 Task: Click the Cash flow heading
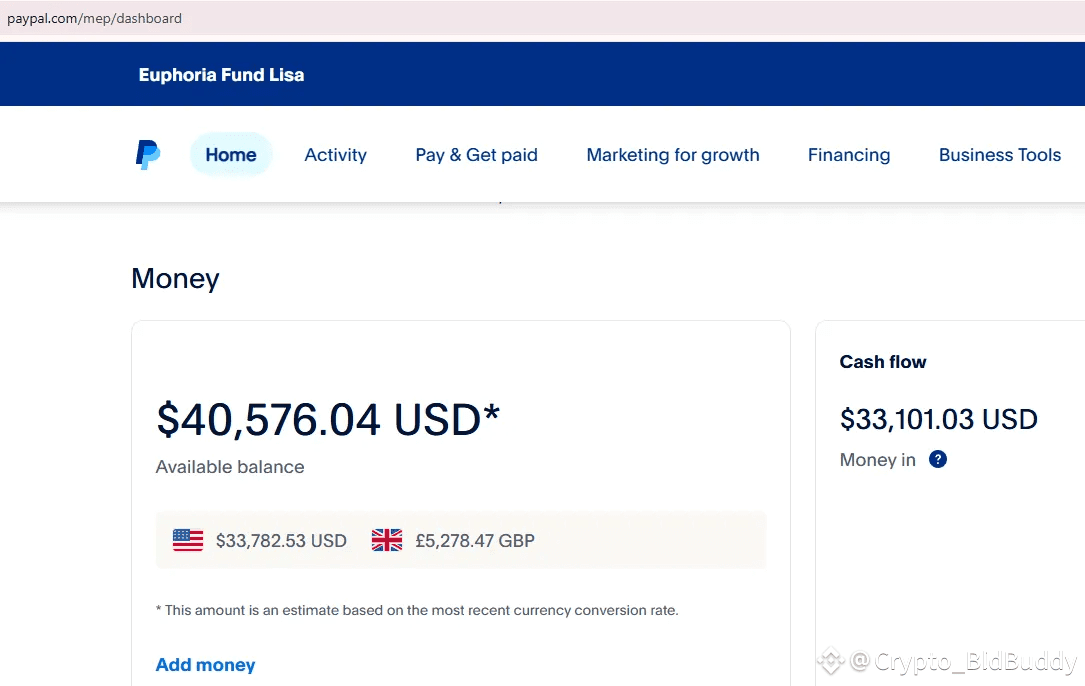[x=883, y=362]
